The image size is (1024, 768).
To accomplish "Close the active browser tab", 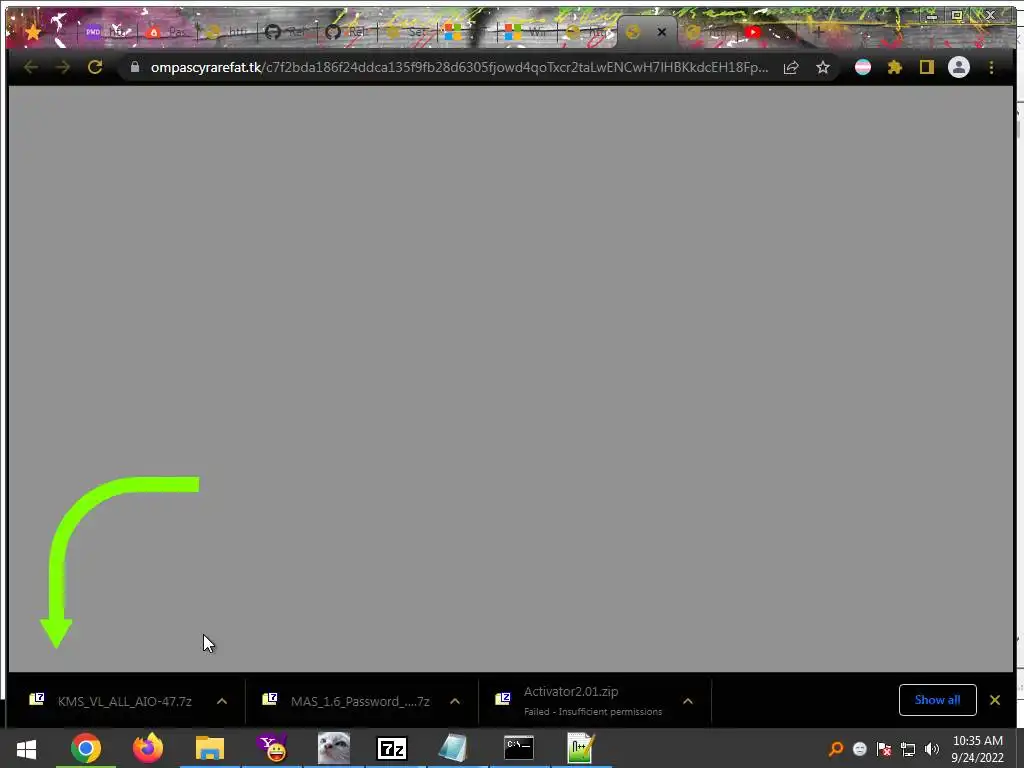I will pos(662,31).
